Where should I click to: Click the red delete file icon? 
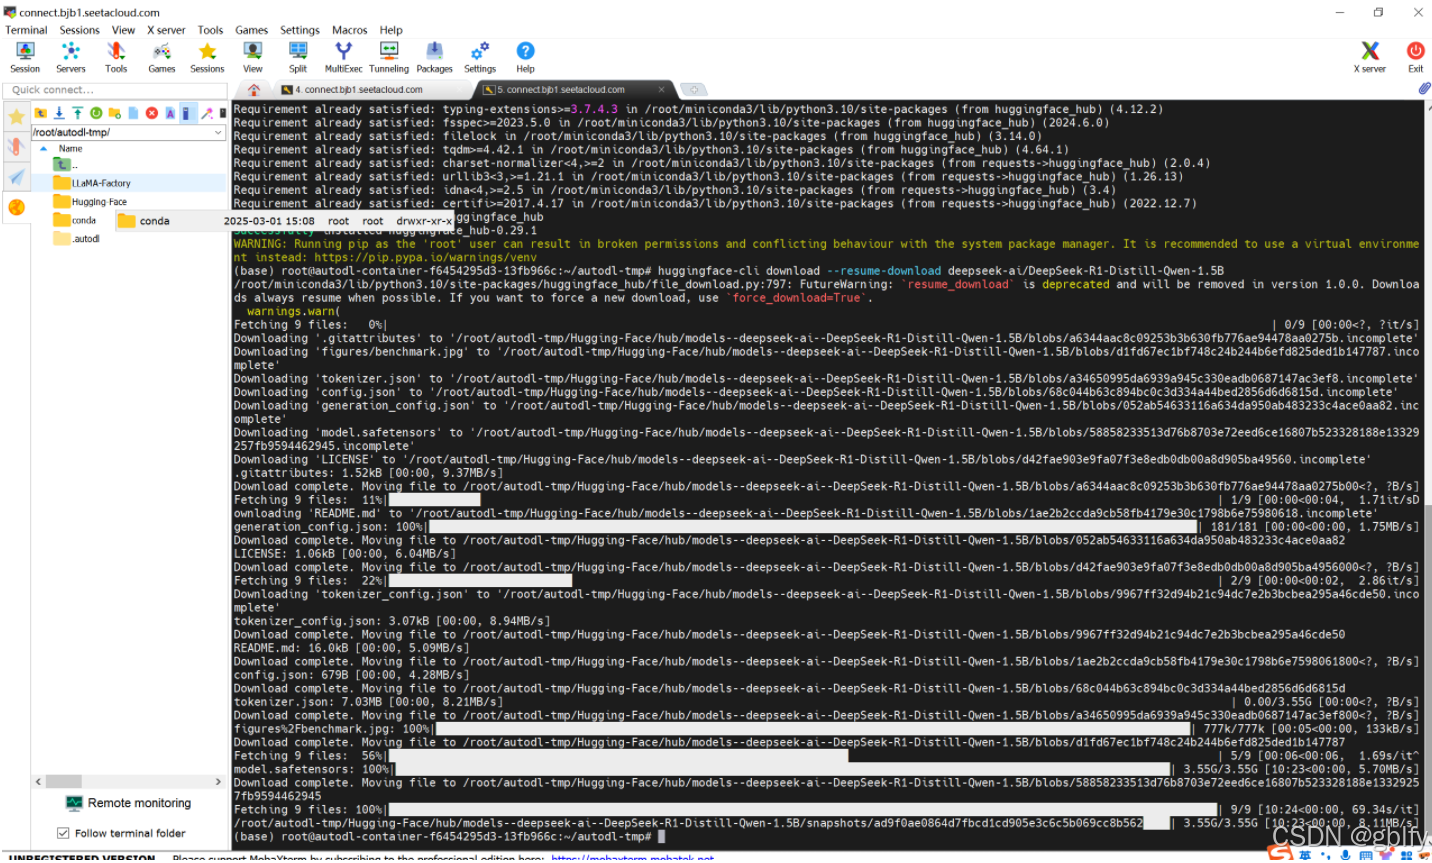tap(152, 113)
